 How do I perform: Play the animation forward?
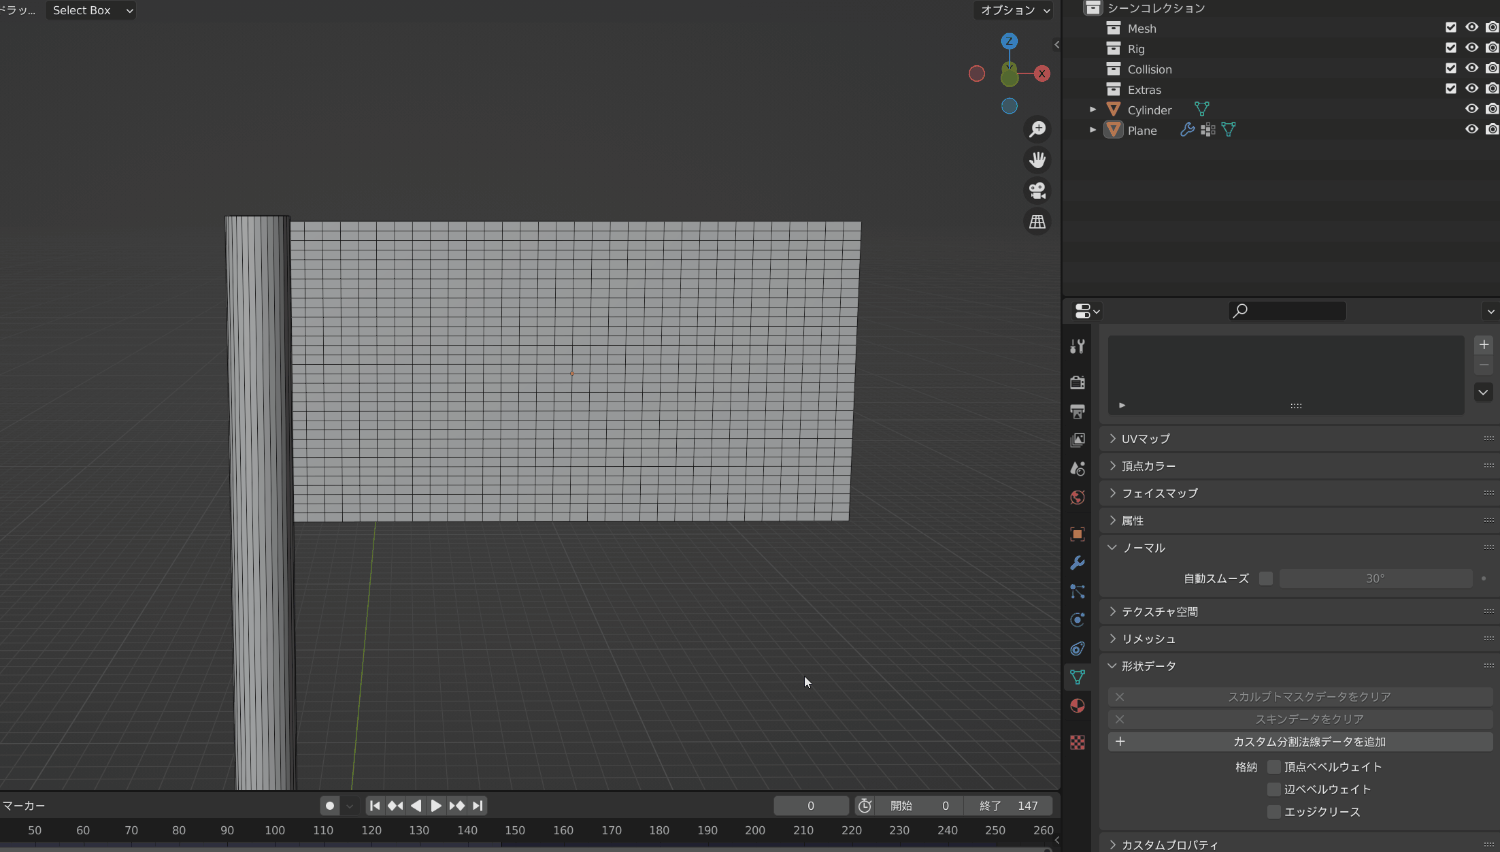click(436, 805)
